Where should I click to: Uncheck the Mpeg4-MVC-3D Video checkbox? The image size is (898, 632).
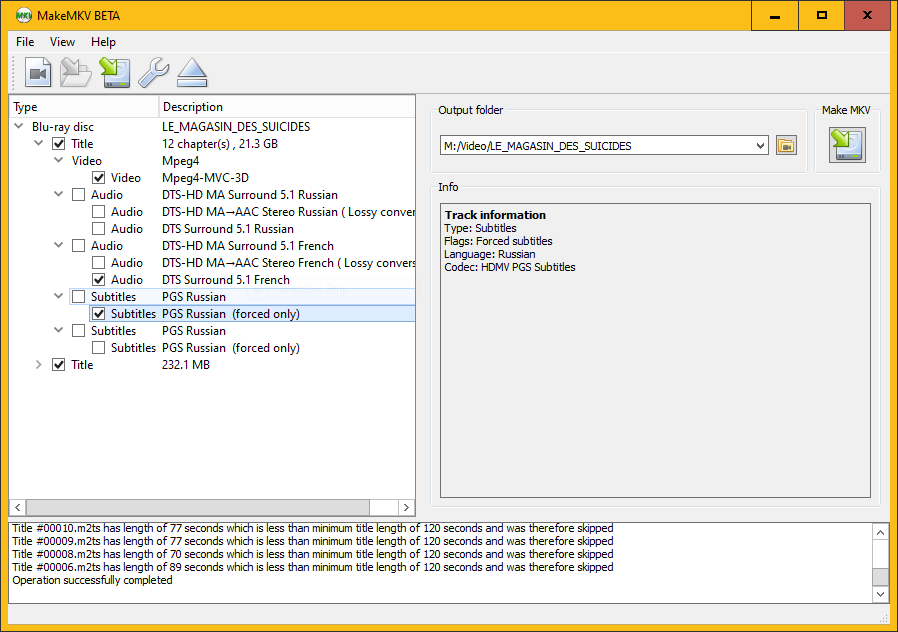pos(99,178)
